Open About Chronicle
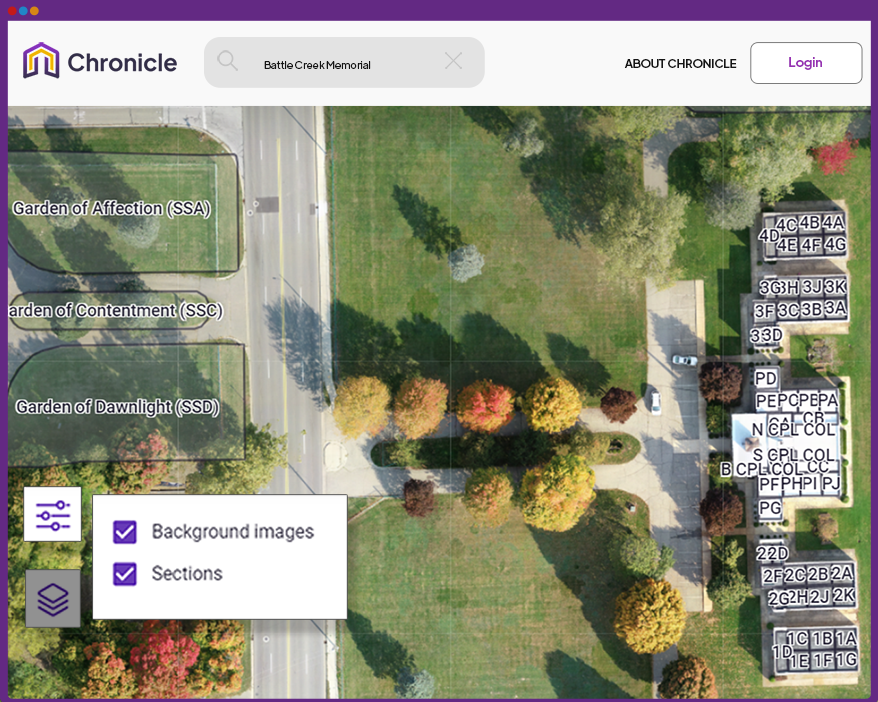 click(680, 63)
